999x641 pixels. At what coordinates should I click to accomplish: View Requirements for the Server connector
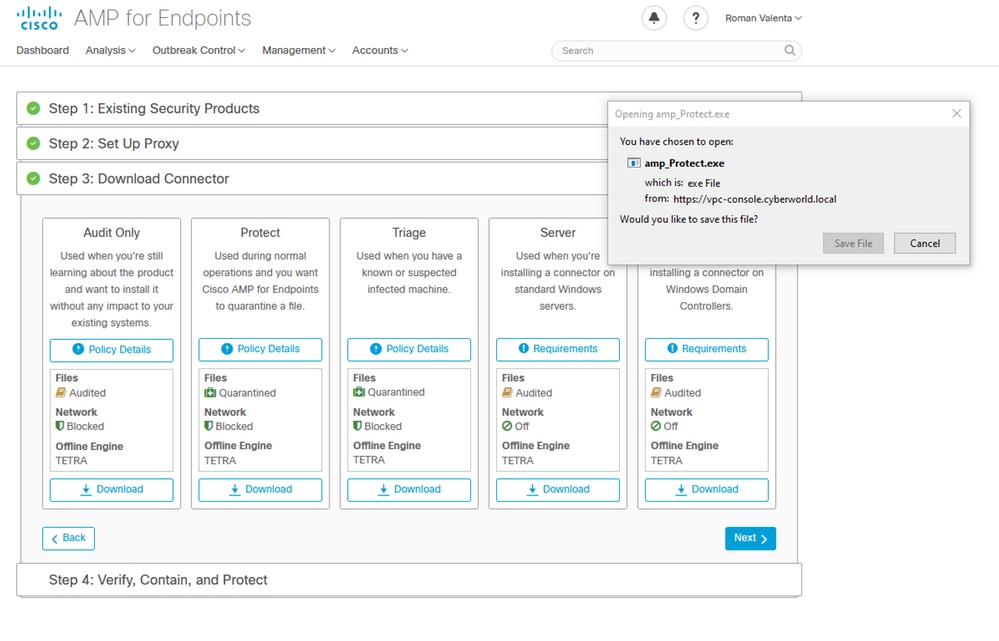click(557, 349)
